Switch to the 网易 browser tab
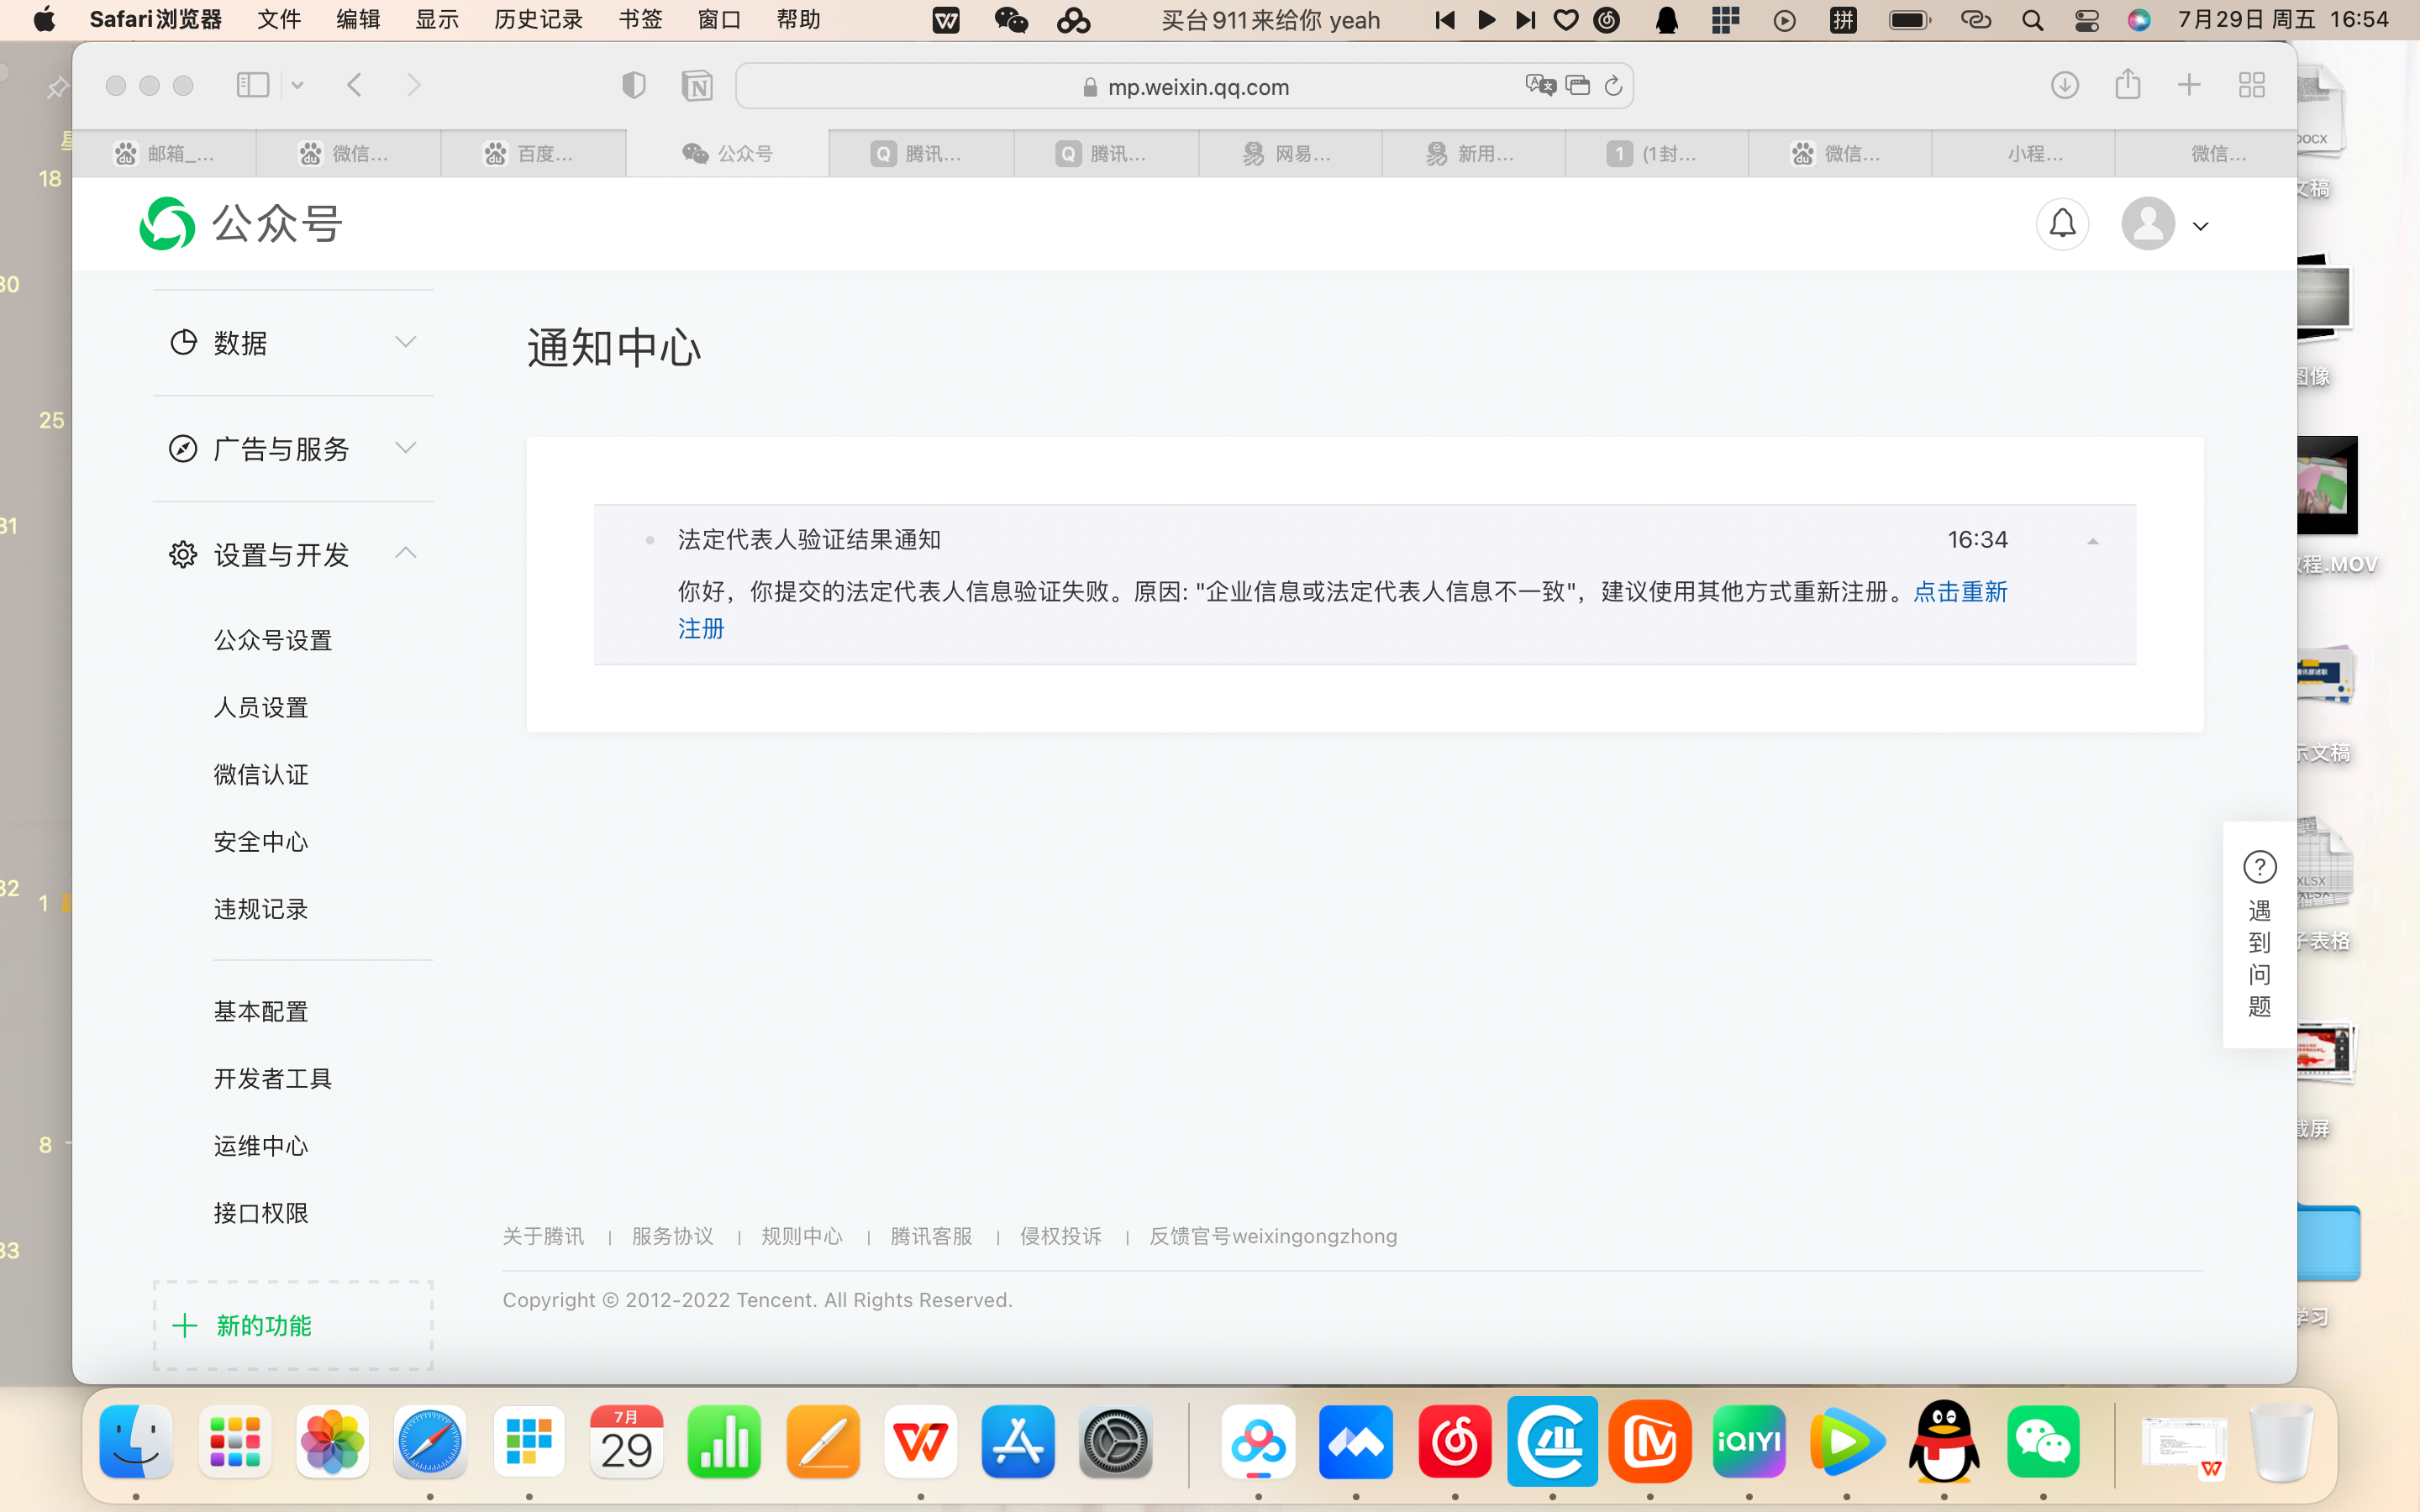 pyautogui.click(x=1288, y=154)
